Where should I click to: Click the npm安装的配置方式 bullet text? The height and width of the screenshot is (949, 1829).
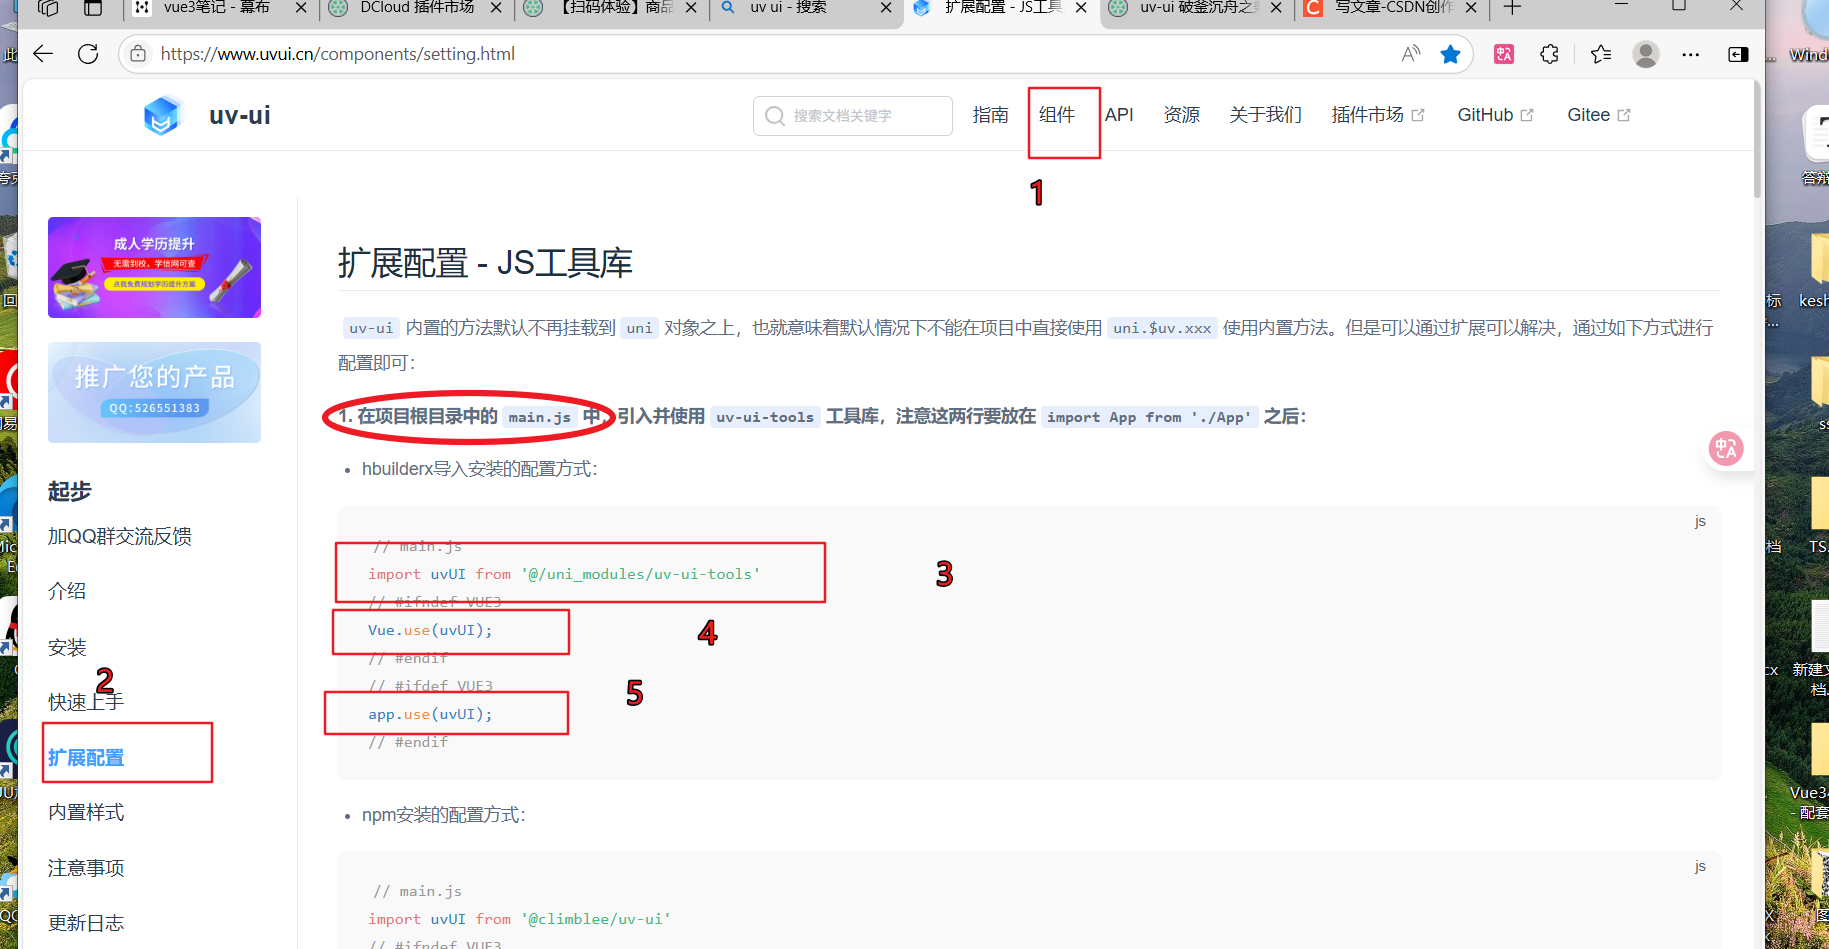443,815
